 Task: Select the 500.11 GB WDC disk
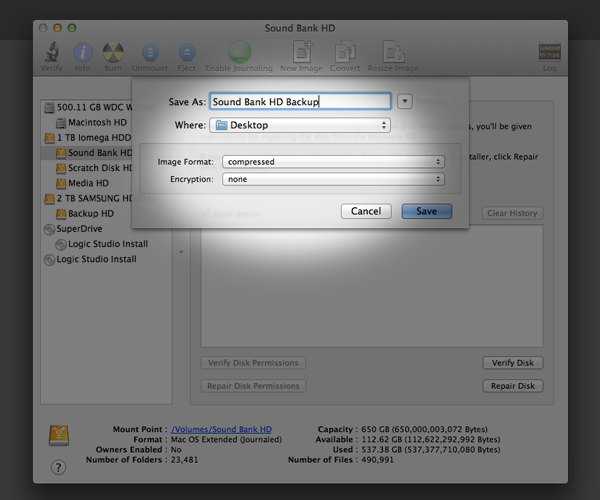coord(88,107)
